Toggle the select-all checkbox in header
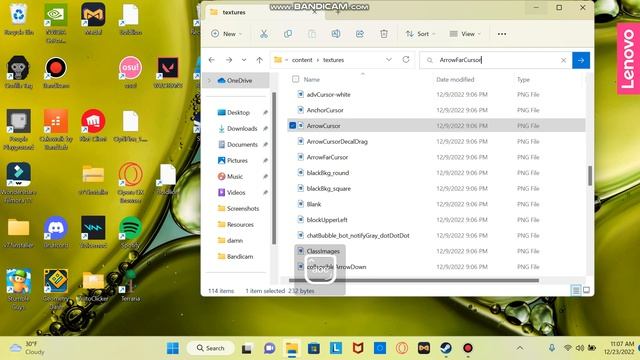Image resolution: width=640 pixels, height=360 pixels. (x=296, y=79)
